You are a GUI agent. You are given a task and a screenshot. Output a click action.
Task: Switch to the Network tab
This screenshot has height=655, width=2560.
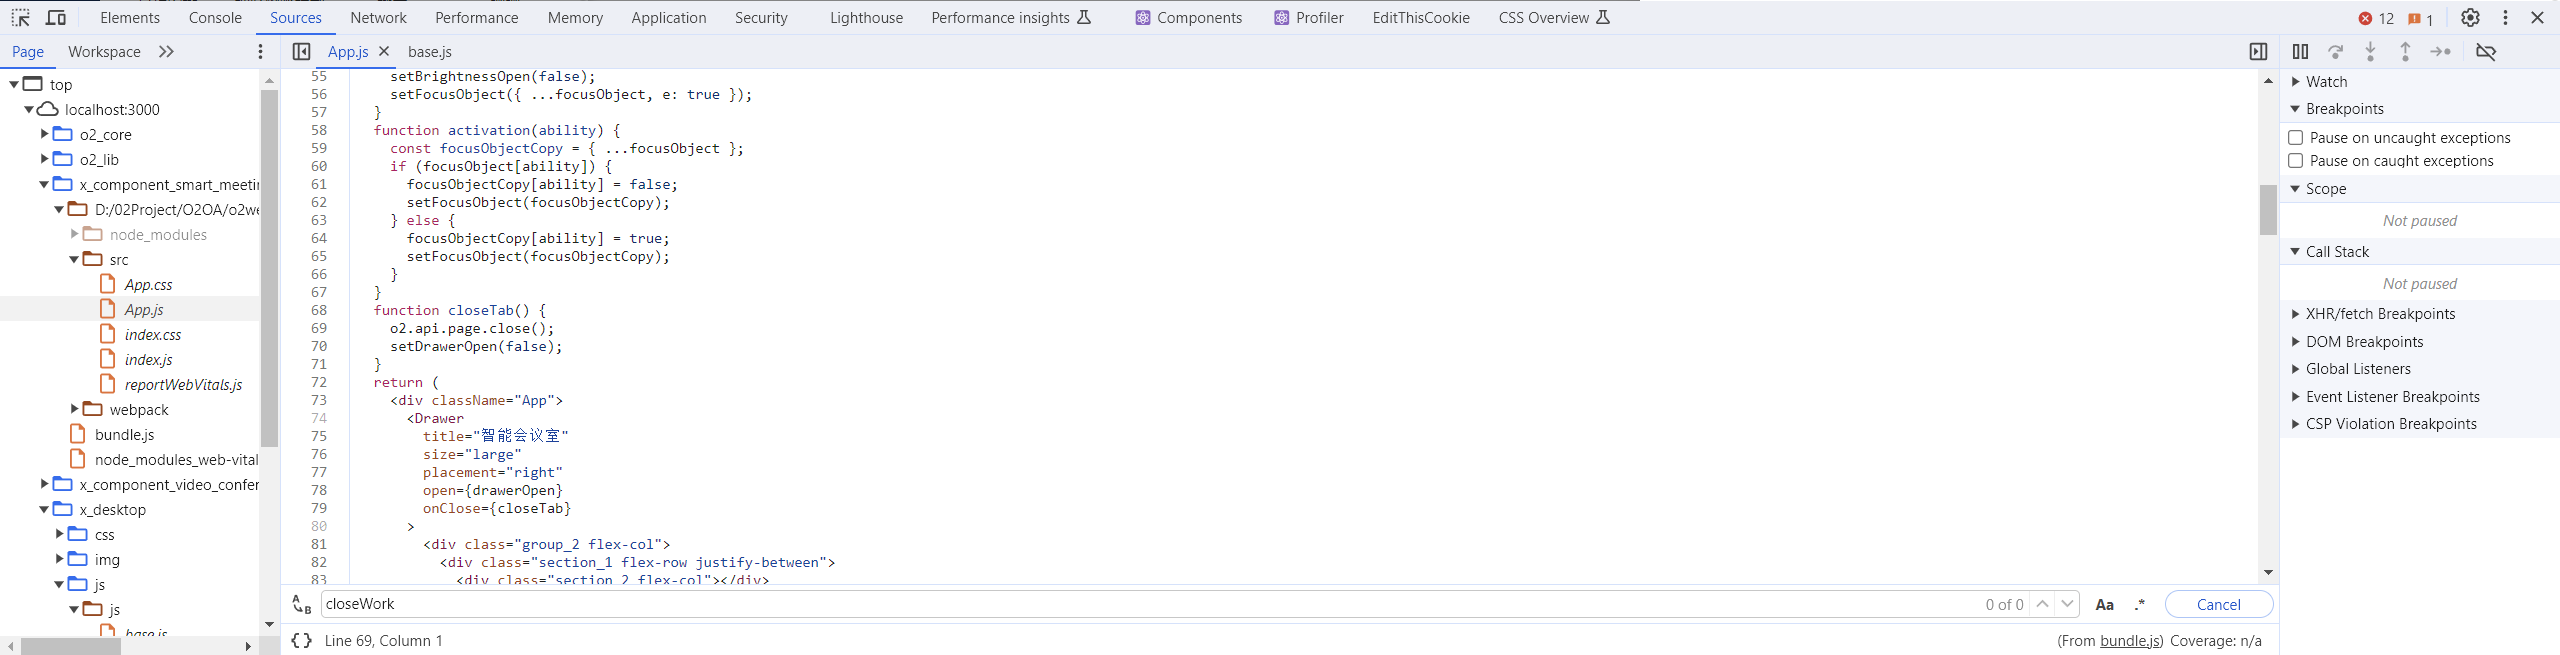click(x=378, y=18)
